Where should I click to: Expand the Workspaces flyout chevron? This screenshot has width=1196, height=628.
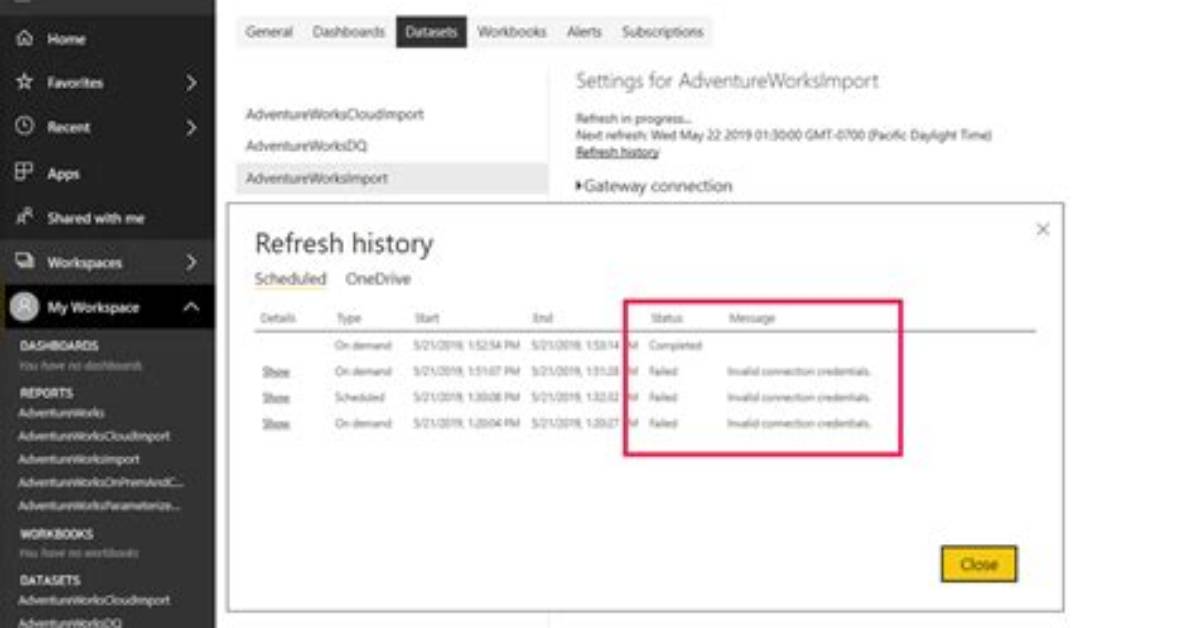tap(191, 262)
